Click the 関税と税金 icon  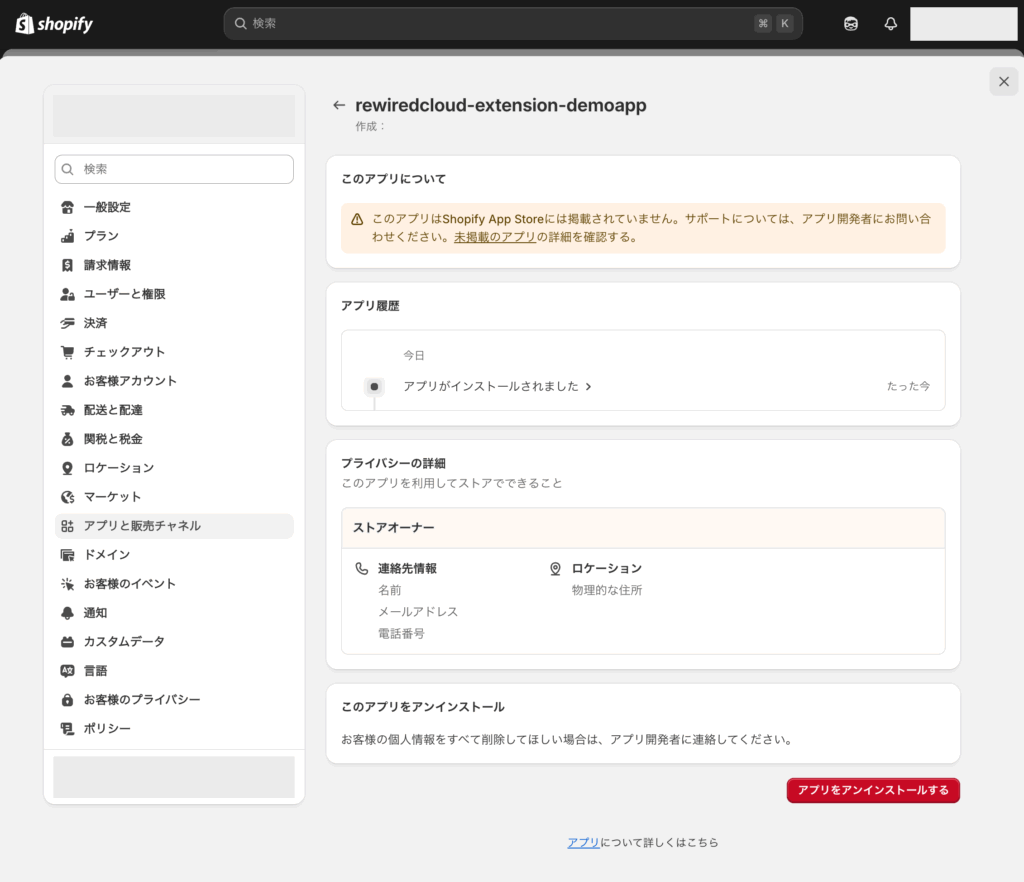point(67,439)
